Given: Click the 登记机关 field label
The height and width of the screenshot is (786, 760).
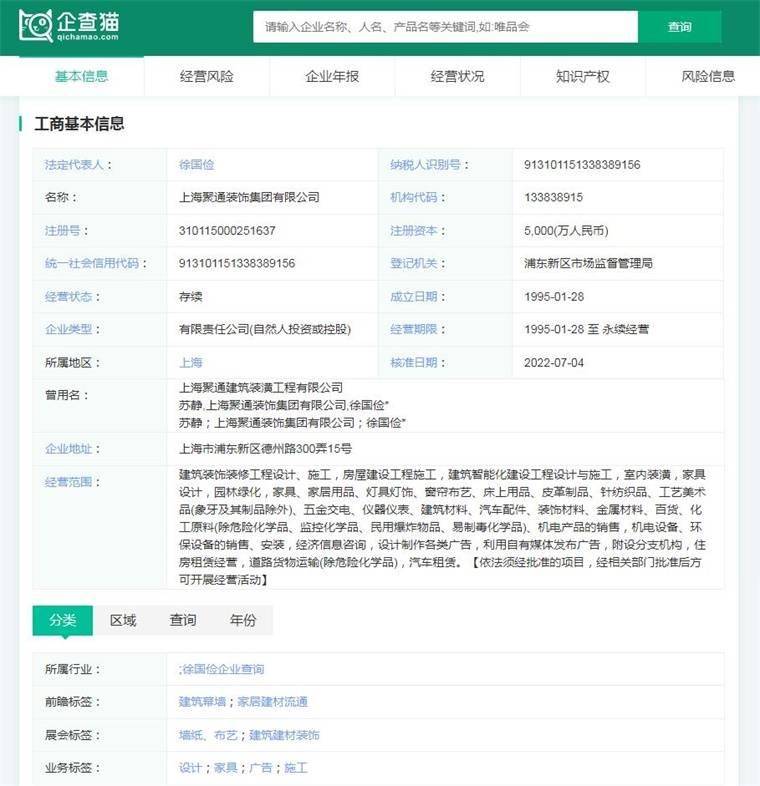Looking at the screenshot, I should [417, 263].
